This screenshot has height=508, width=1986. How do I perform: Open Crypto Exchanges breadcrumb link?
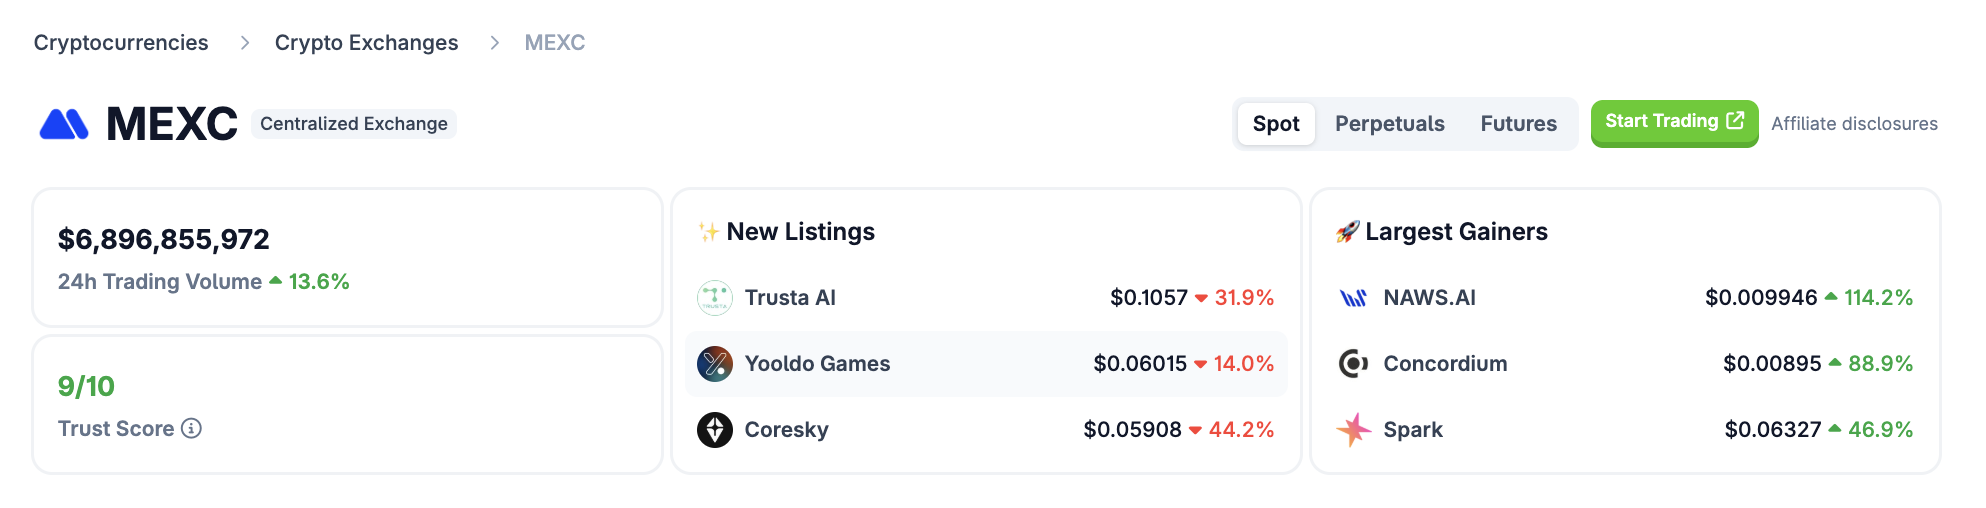coord(366,43)
